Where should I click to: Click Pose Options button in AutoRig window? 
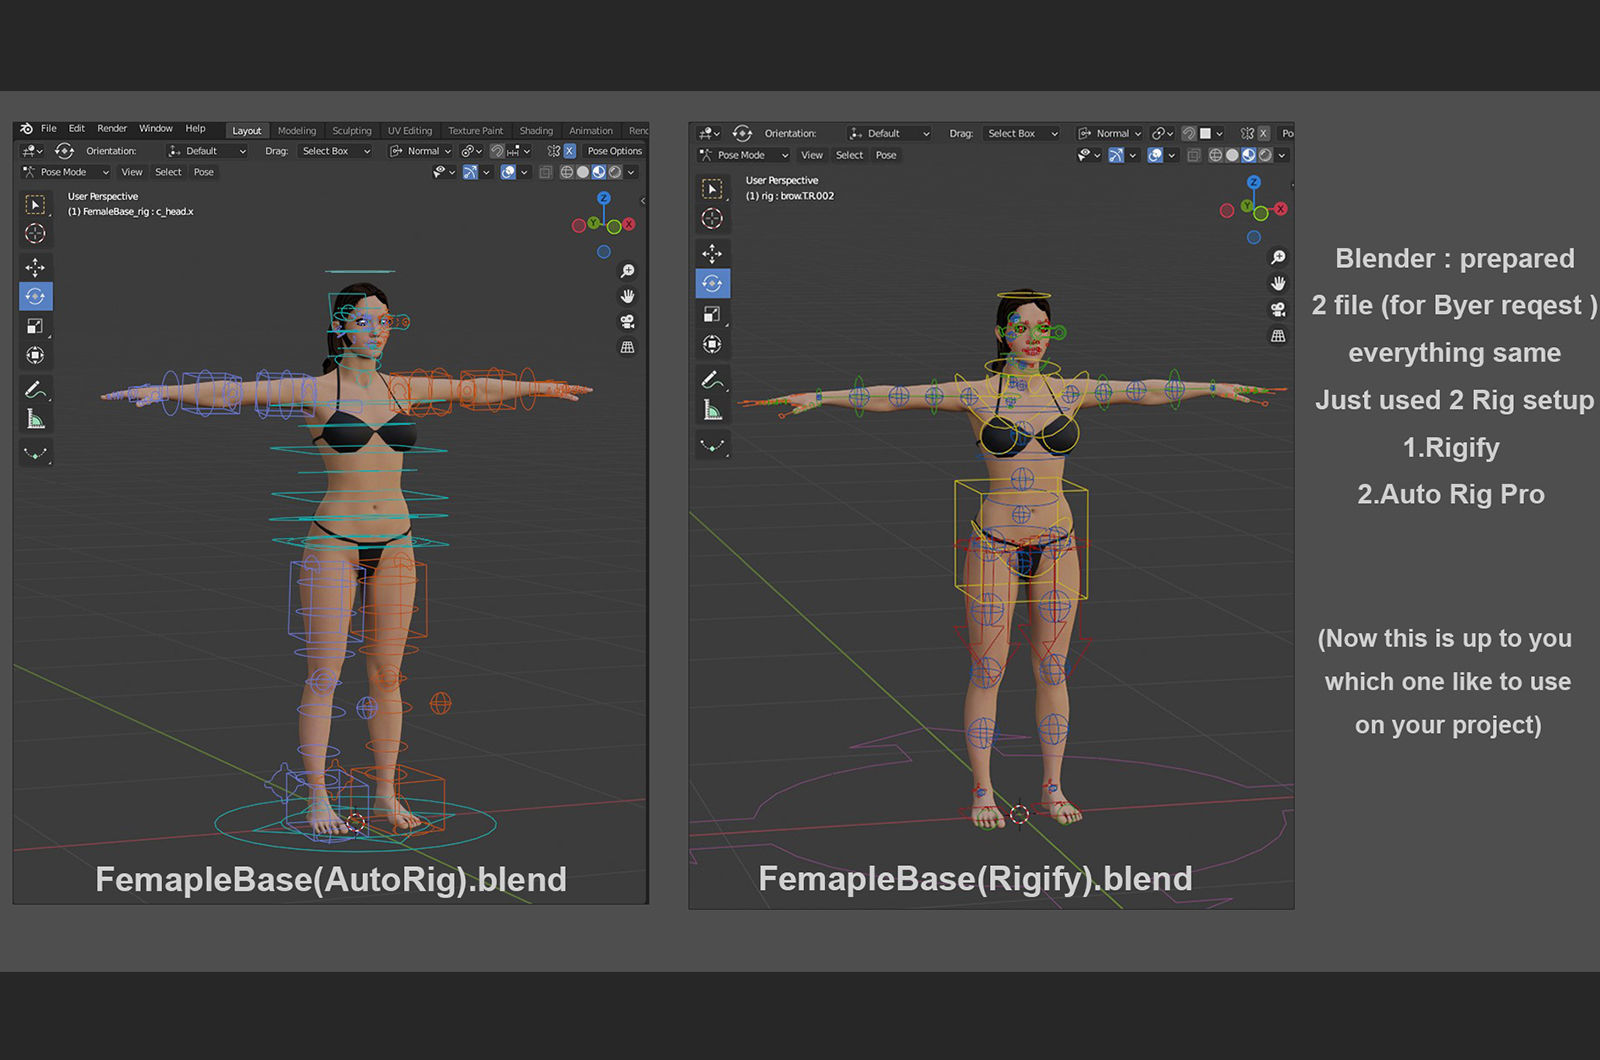pyautogui.click(x=615, y=151)
